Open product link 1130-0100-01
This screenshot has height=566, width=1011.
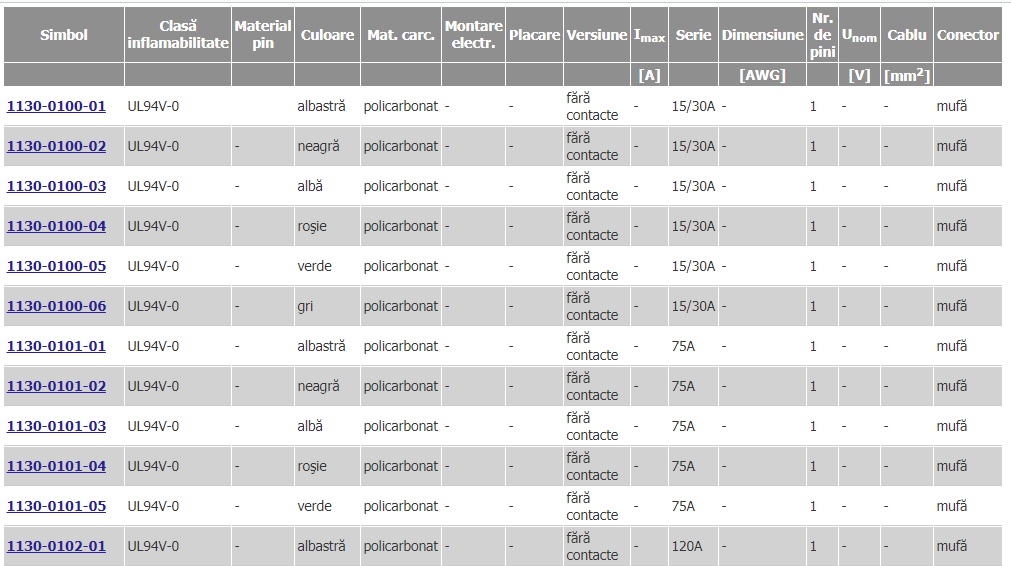(56, 106)
